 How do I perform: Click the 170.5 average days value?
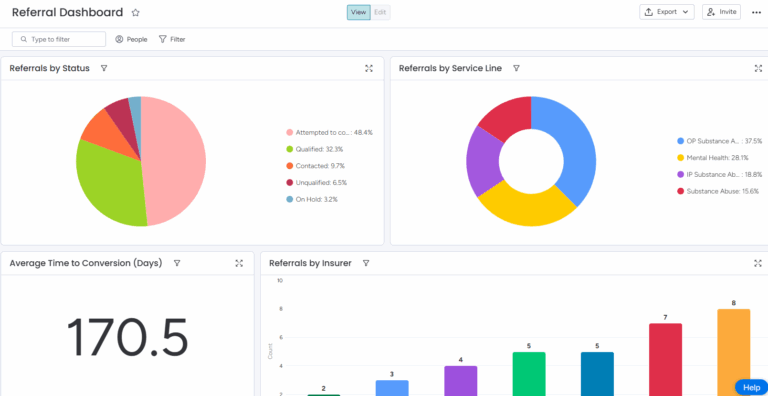coord(127,337)
